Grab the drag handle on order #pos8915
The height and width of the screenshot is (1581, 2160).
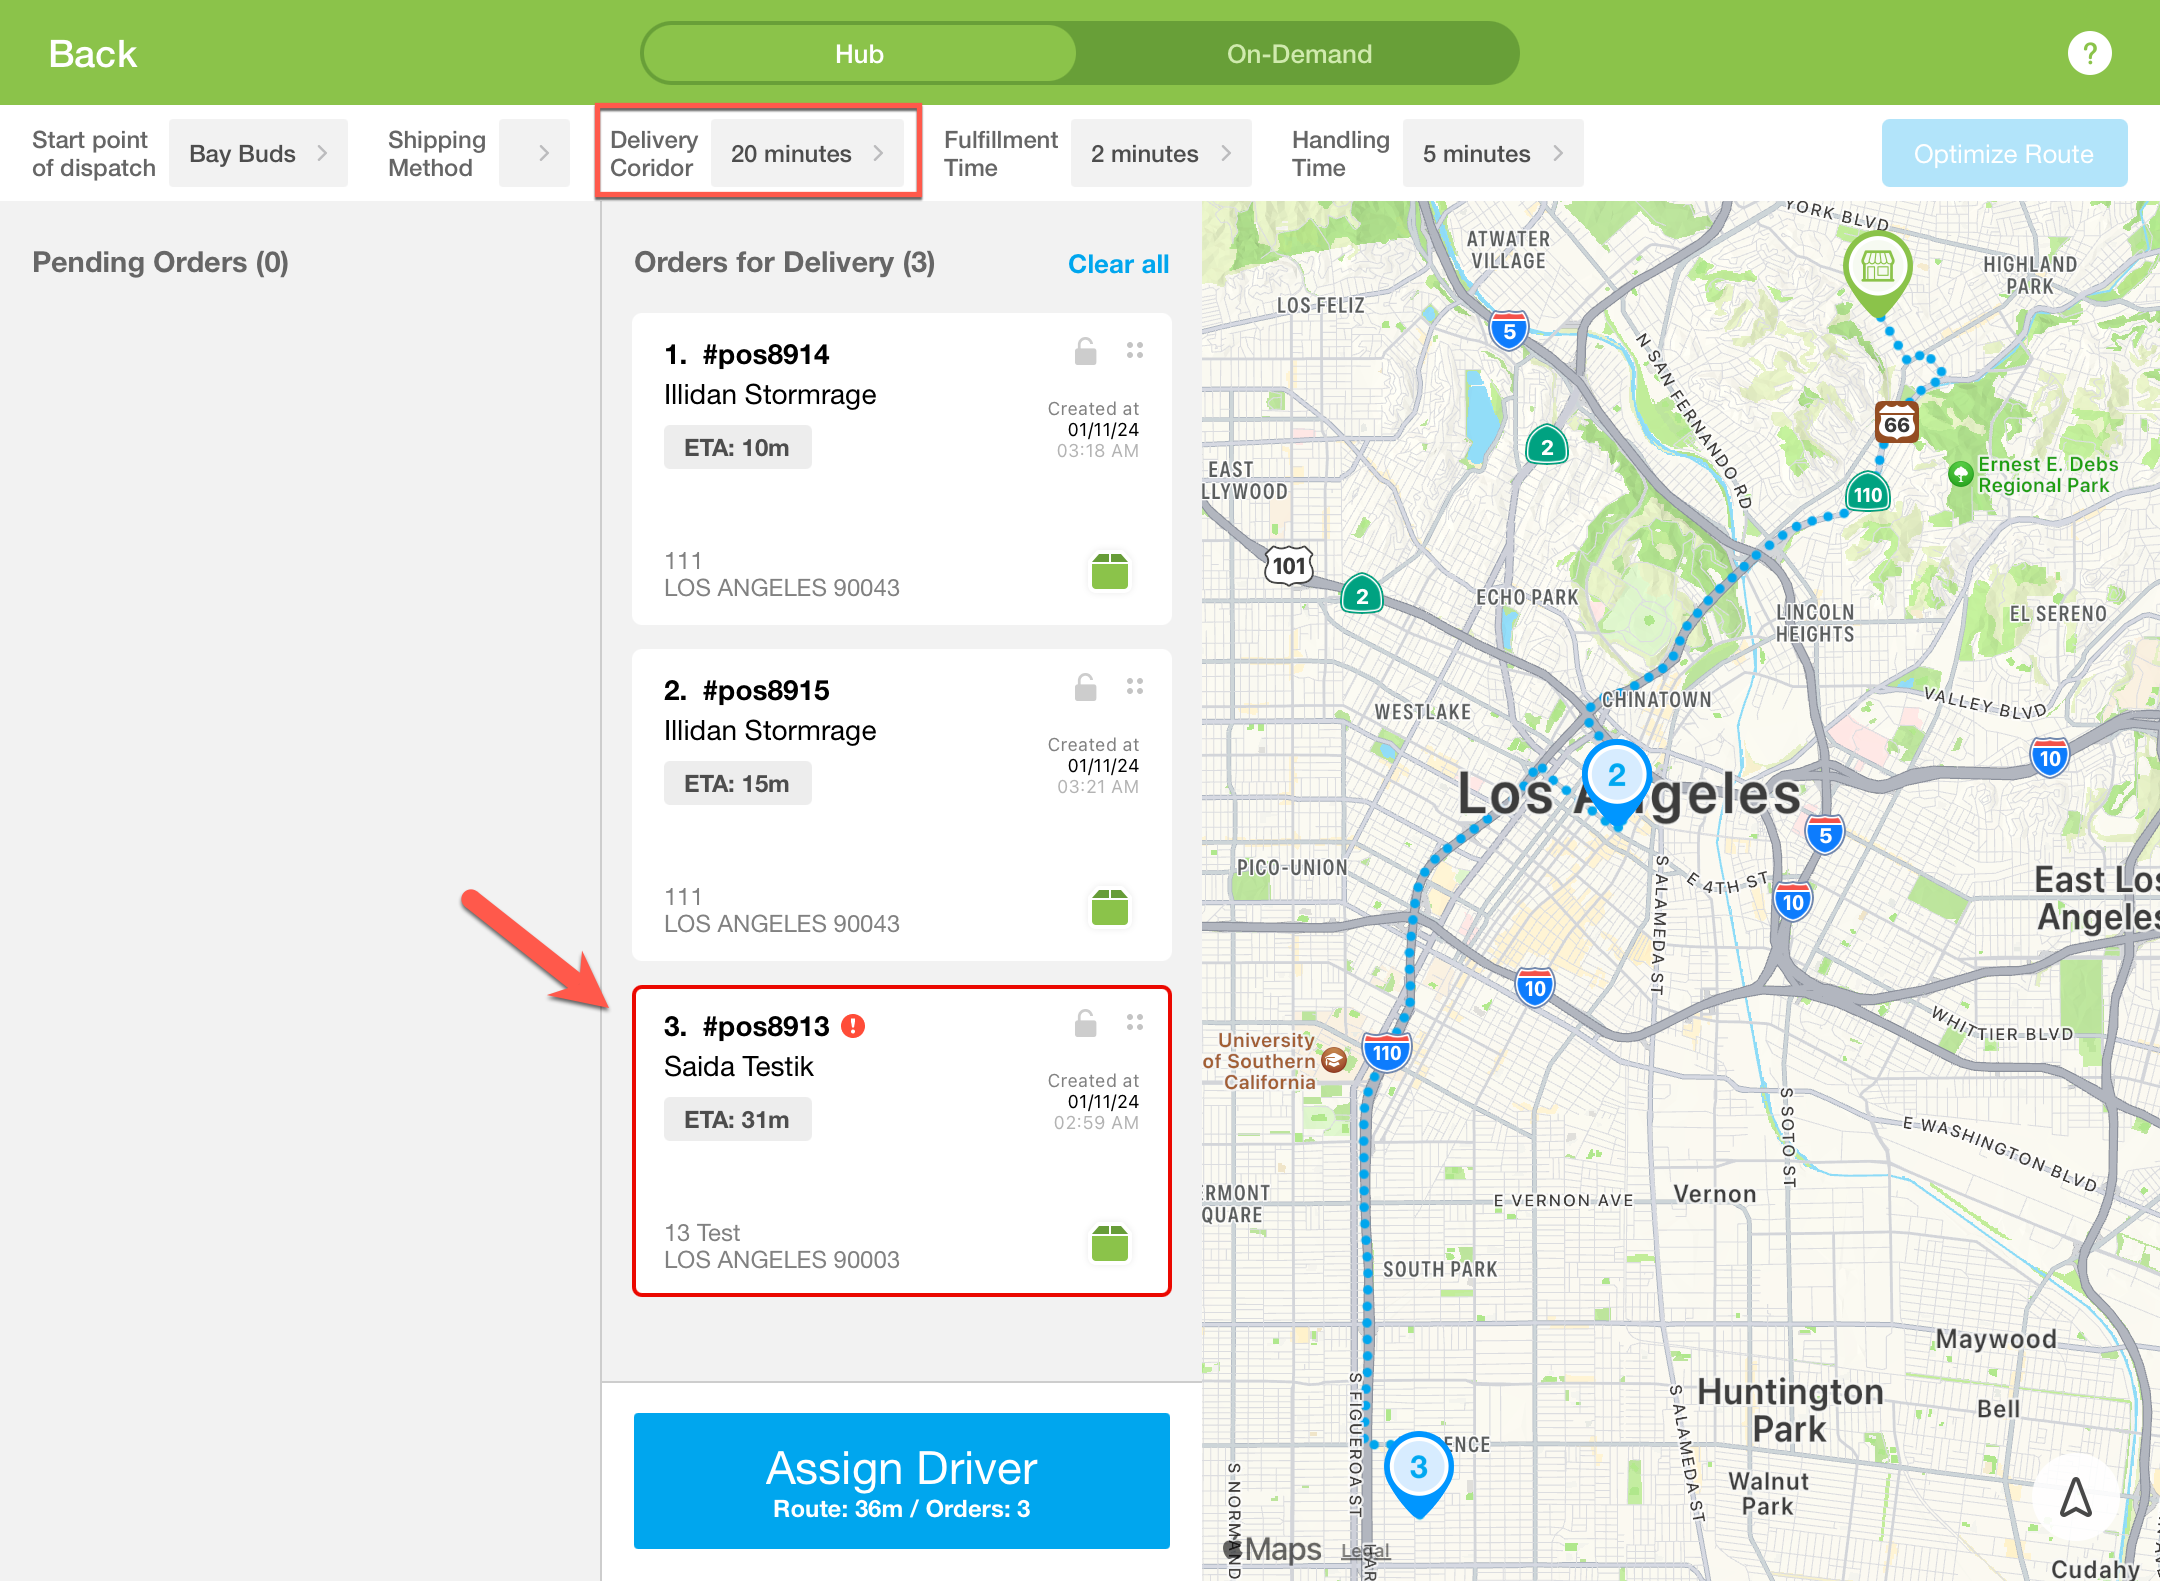coord(1135,686)
